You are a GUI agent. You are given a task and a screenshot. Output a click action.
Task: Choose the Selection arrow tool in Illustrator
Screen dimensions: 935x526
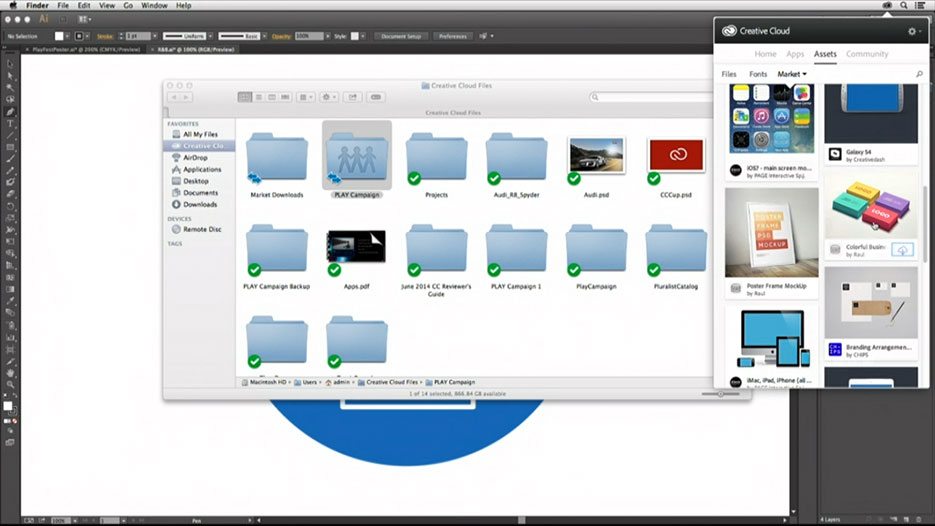(x=10, y=64)
